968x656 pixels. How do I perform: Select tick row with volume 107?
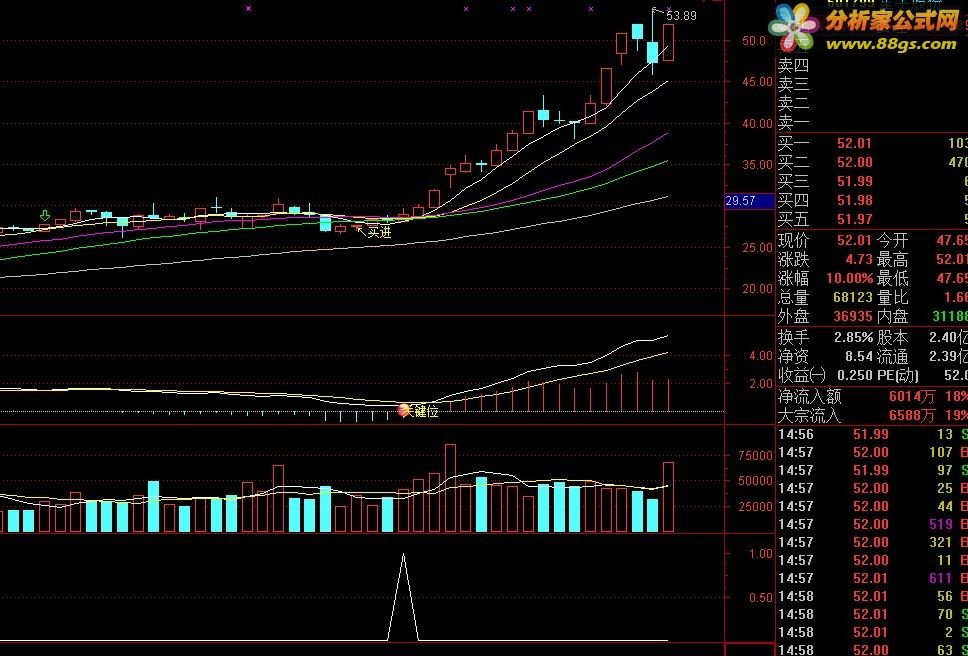pyautogui.click(x=872, y=452)
